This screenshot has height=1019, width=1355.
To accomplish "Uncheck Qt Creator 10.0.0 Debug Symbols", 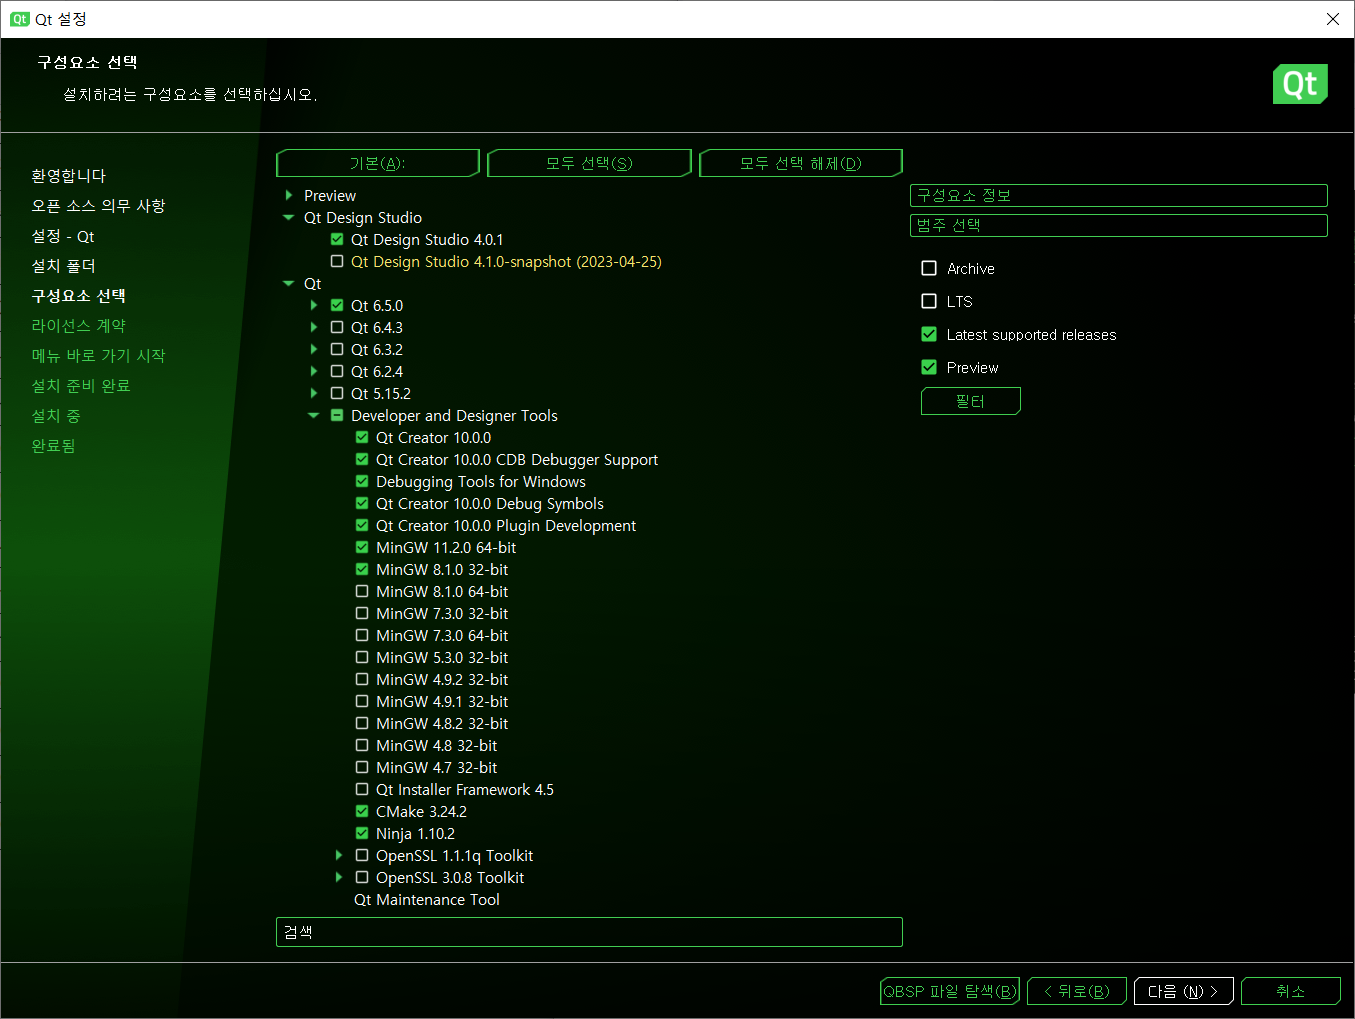I will coord(362,504).
